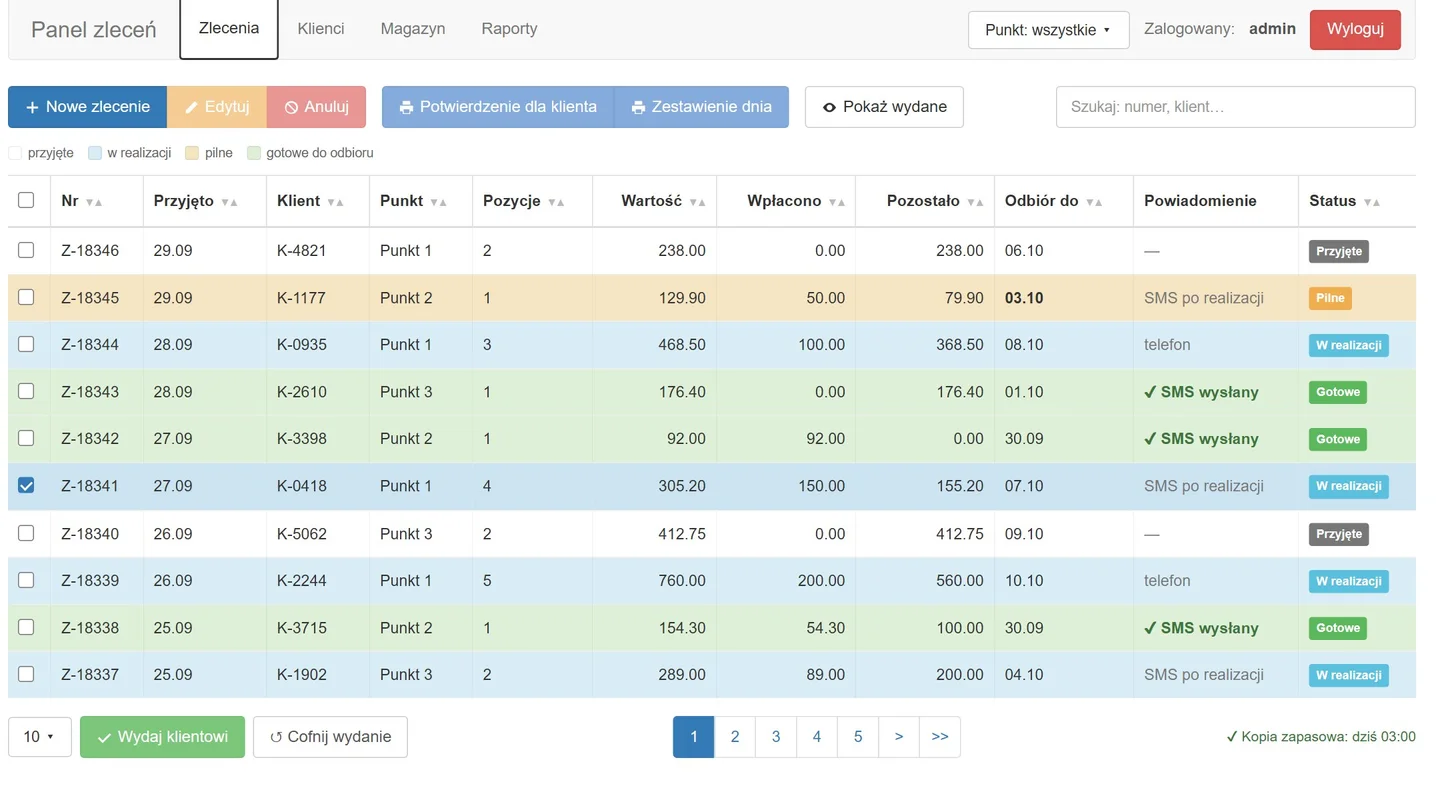Show issued orders with Pokaż wydane
The height and width of the screenshot is (800, 1440).
click(x=884, y=107)
